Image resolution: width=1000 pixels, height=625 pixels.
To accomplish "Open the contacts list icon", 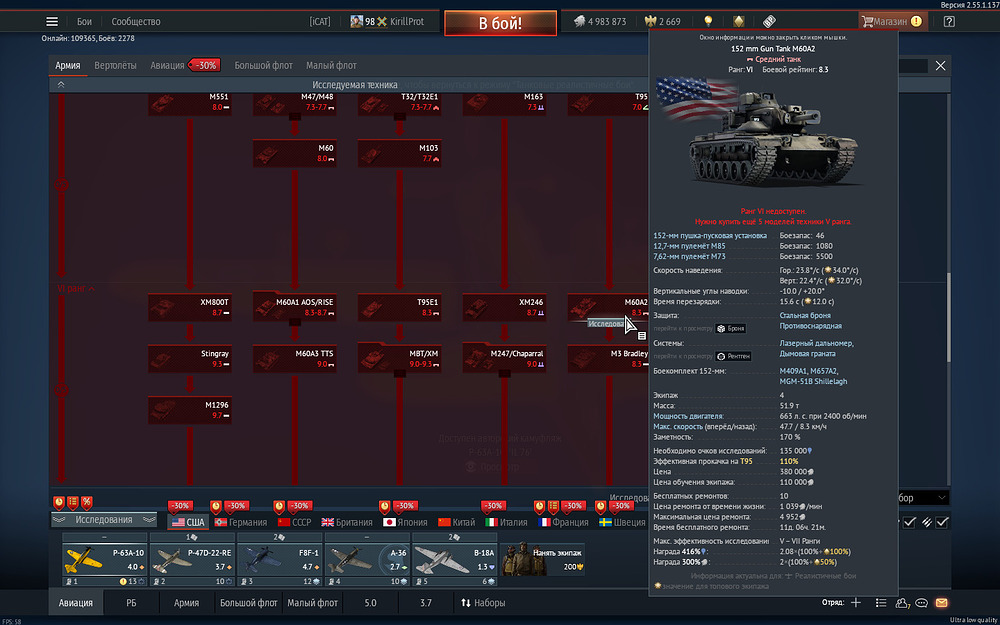I will [x=881, y=603].
